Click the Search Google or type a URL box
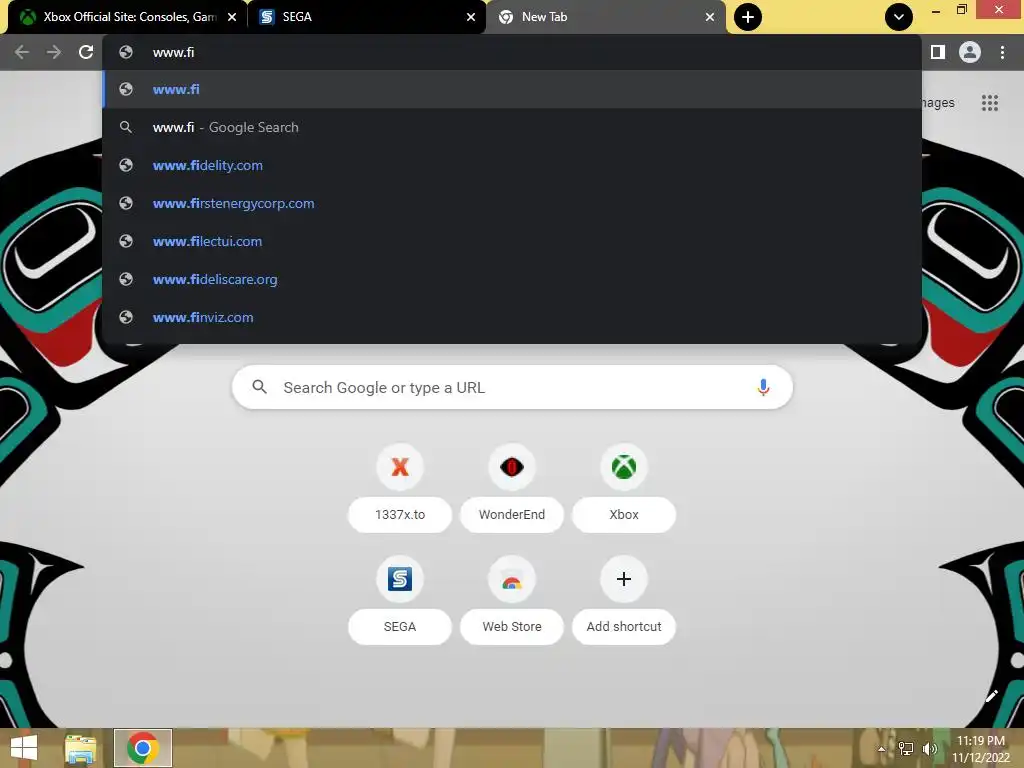The width and height of the screenshot is (1024, 768). click(512, 387)
